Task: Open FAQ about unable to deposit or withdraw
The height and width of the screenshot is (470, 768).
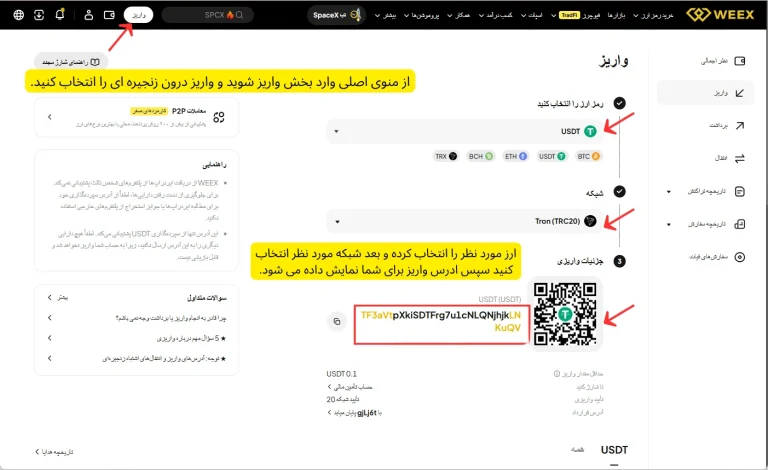Action: [x=137, y=318]
